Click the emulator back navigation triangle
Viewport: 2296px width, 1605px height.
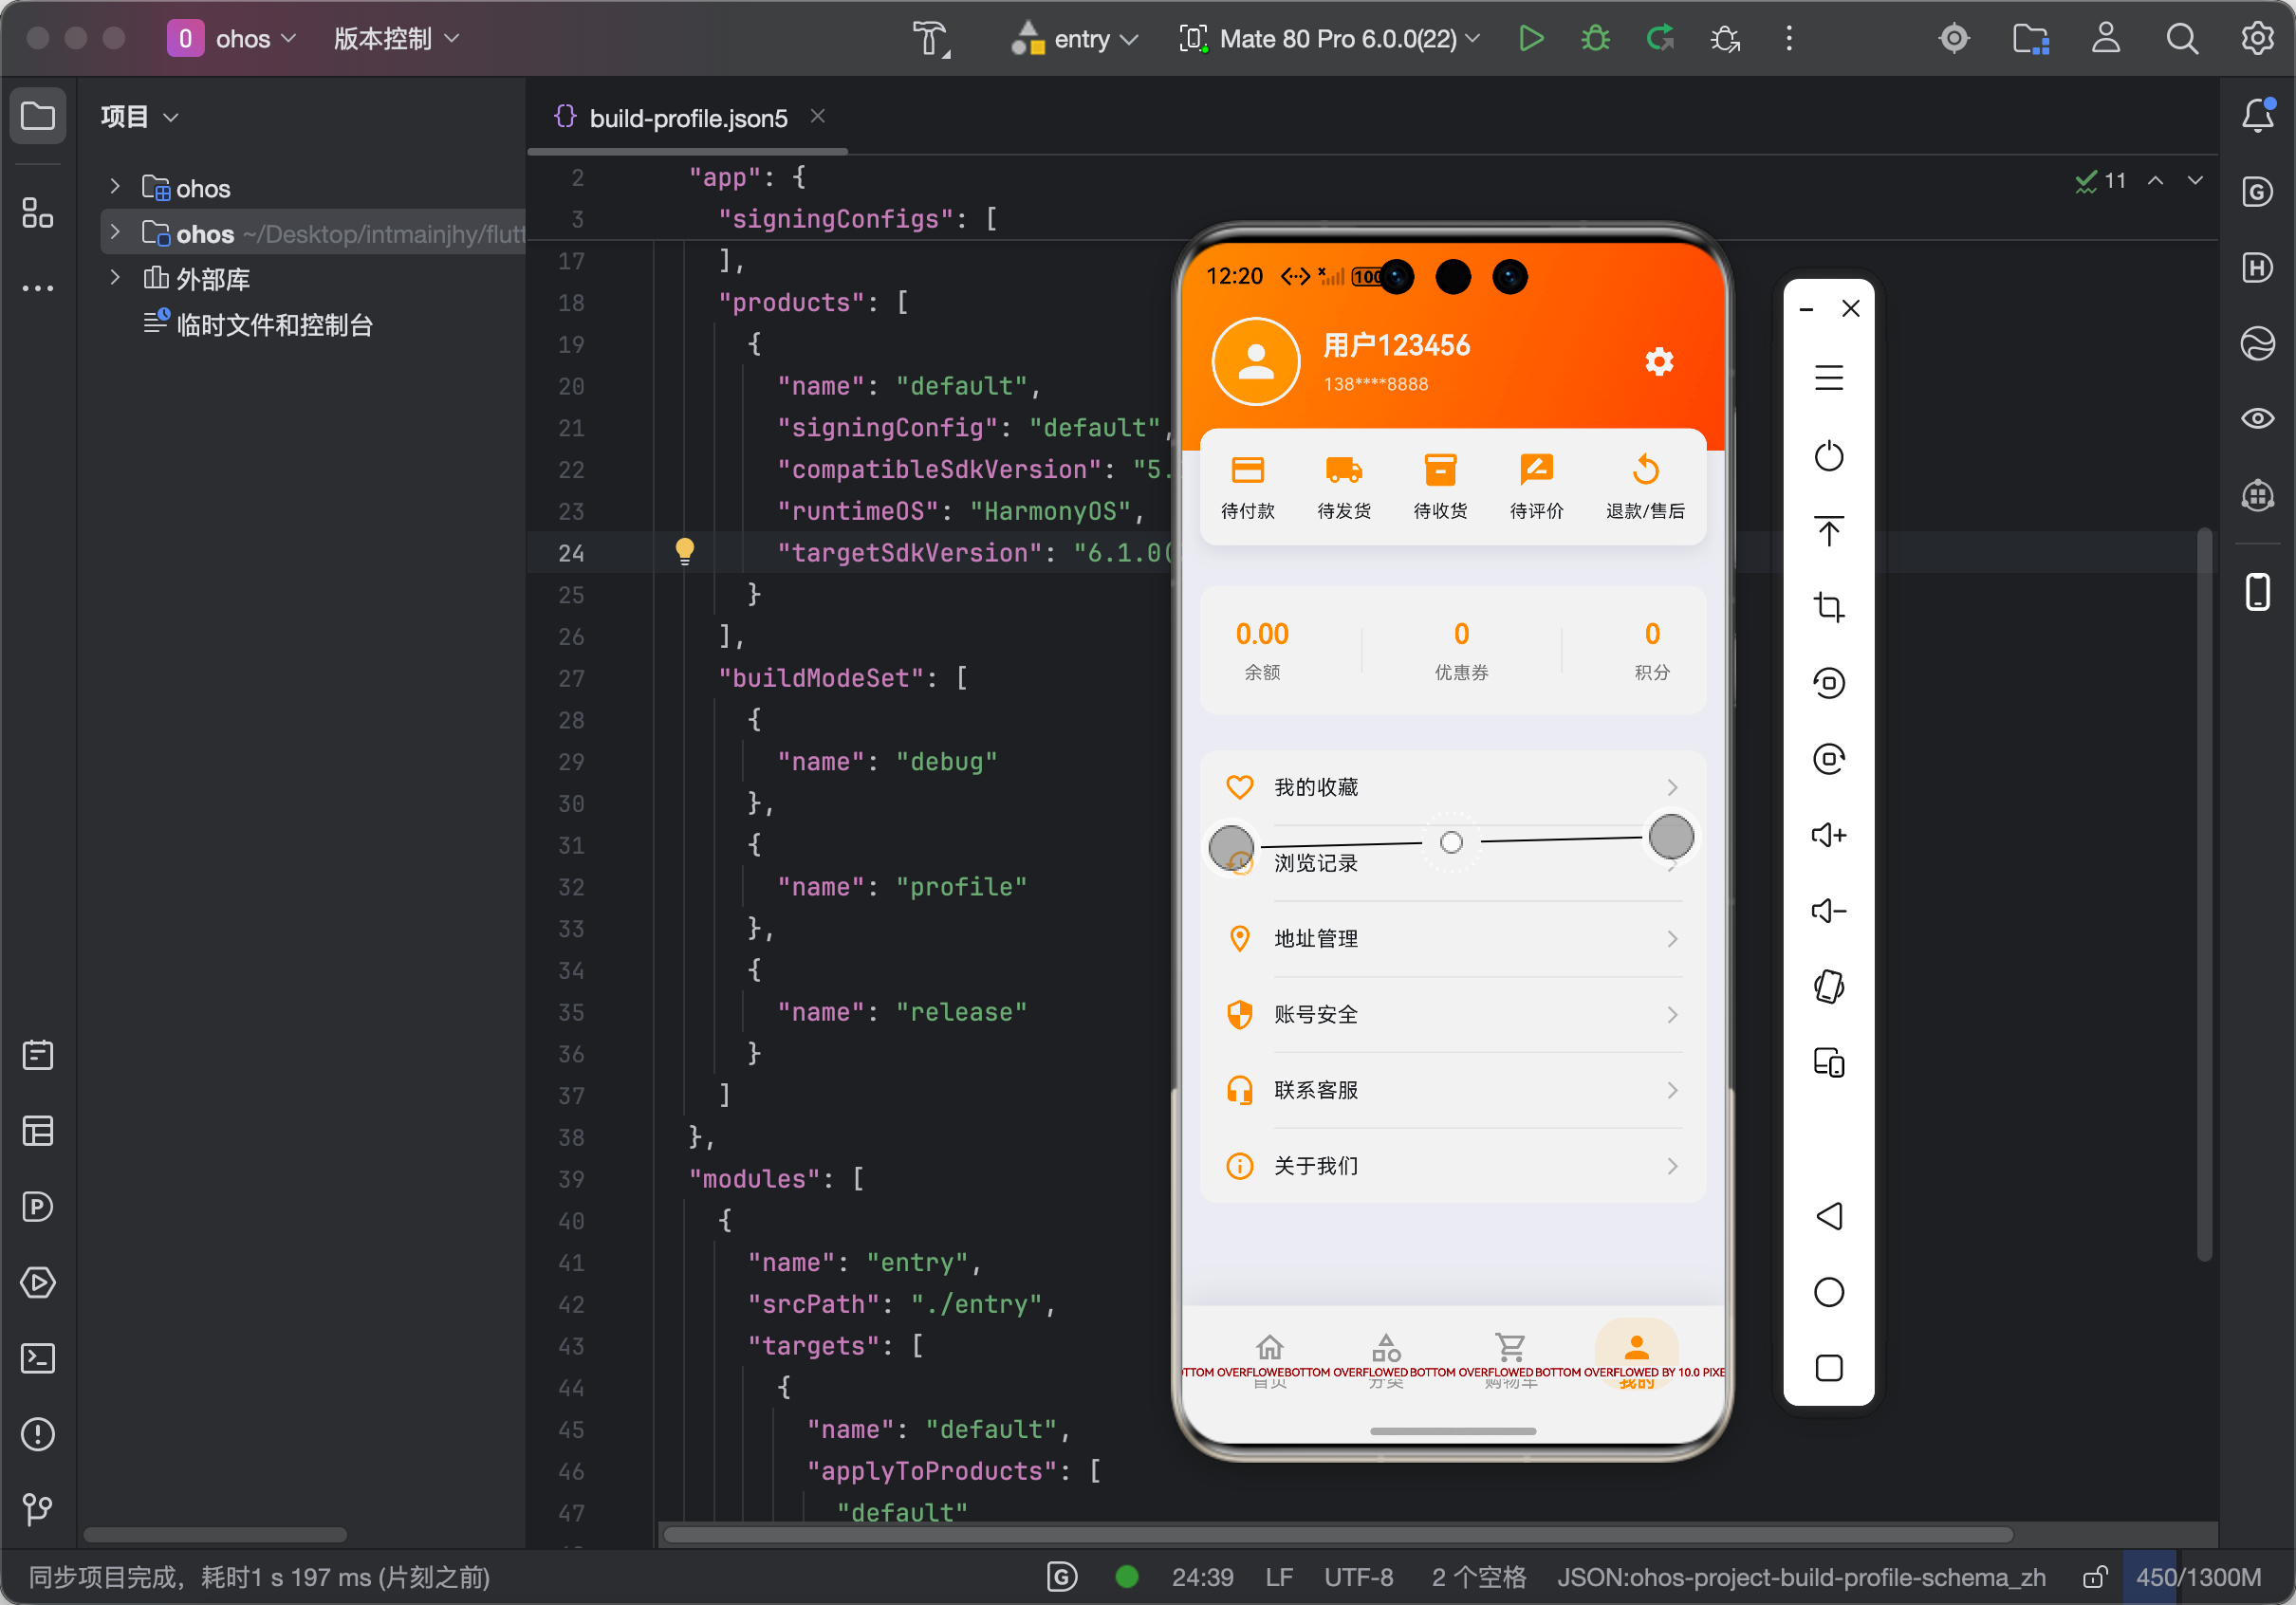(x=1828, y=1216)
